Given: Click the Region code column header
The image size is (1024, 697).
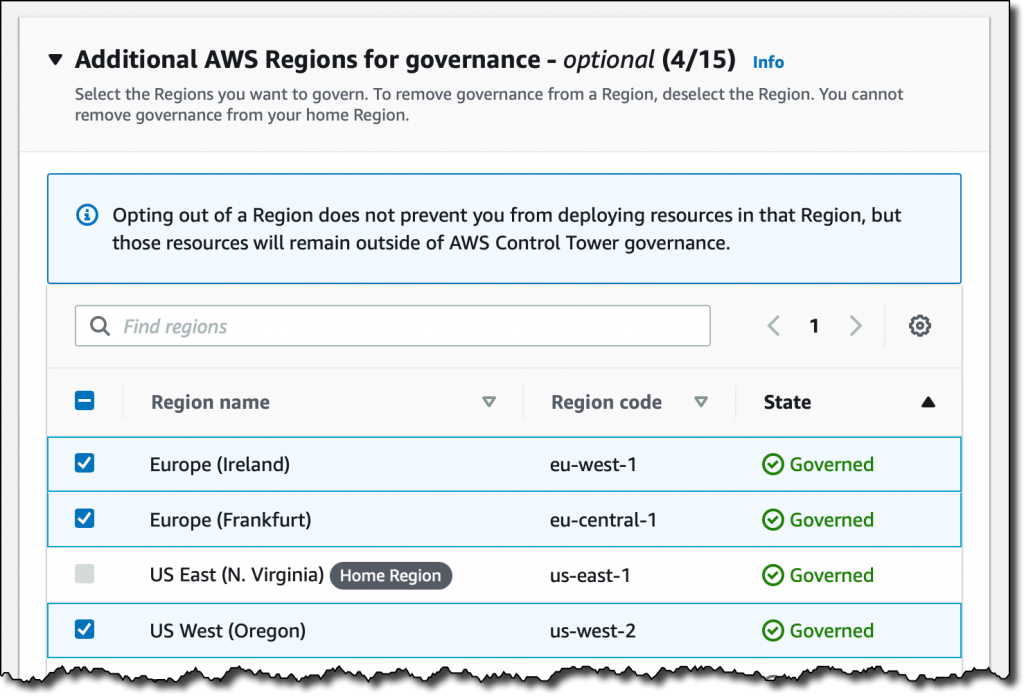Looking at the screenshot, I should (606, 402).
